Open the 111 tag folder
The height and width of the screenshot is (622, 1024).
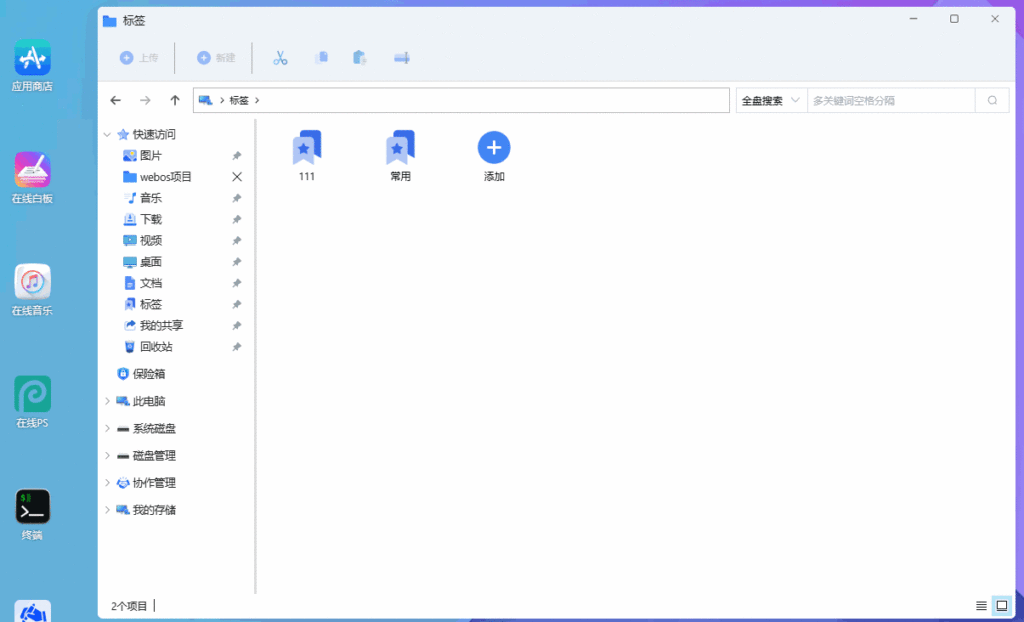[x=307, y=150]
